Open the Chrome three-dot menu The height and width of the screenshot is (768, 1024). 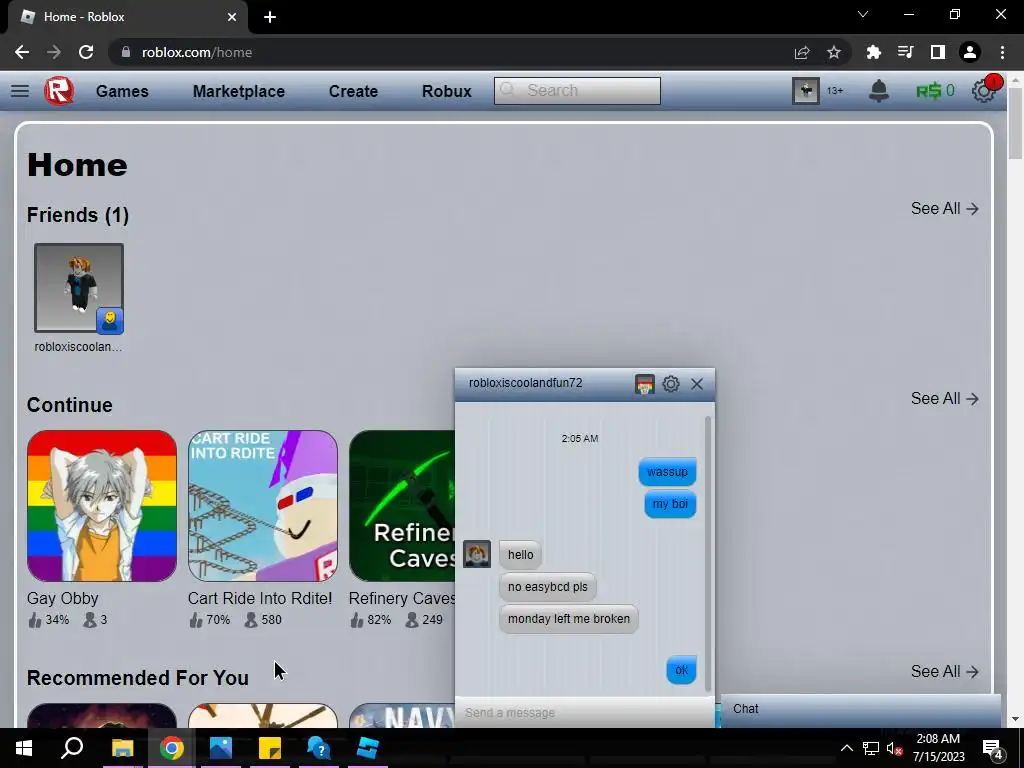1002,52
